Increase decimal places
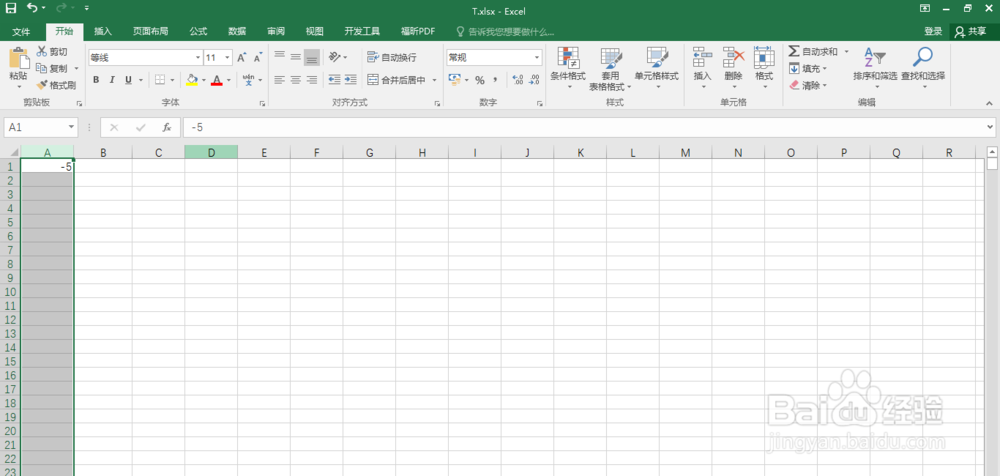 coord(518,80)
